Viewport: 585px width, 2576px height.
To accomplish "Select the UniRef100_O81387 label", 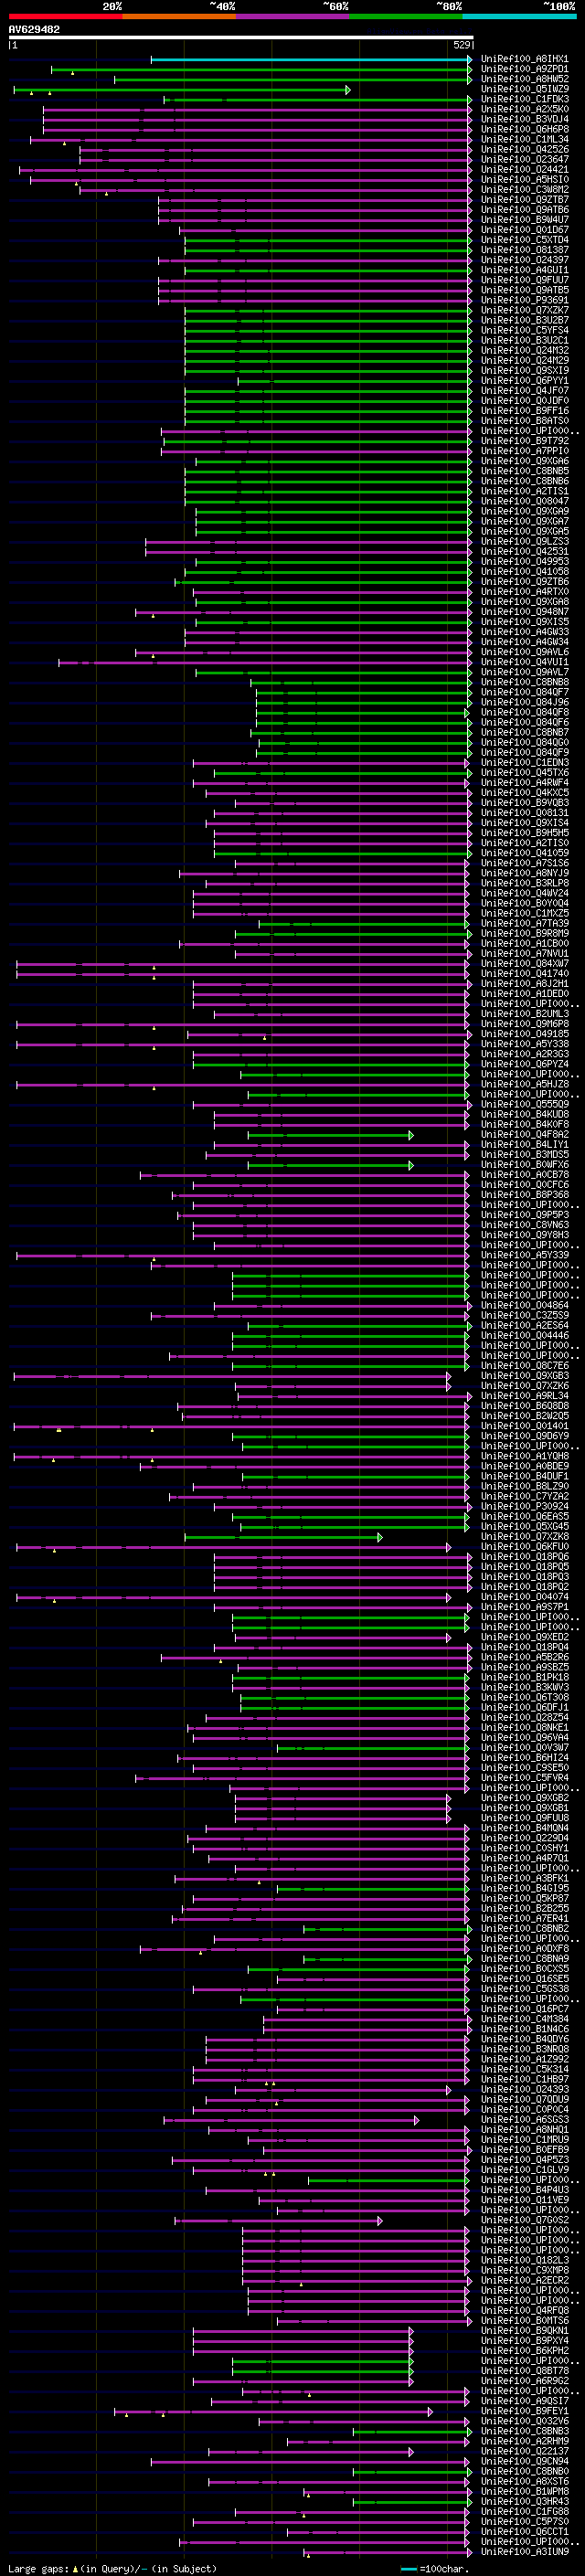I will [525, 250].
